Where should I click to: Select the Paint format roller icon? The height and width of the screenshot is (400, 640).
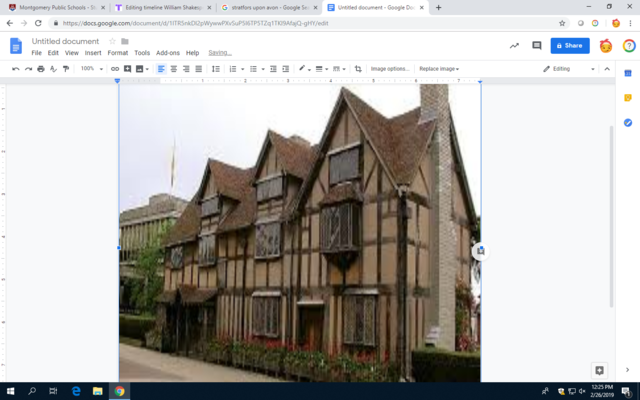point(66,69)
